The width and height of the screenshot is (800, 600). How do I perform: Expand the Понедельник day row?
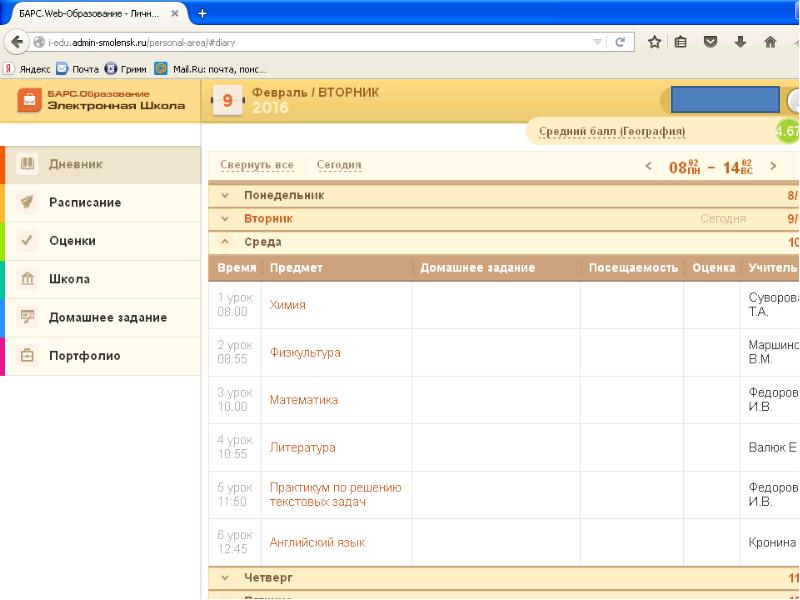coord(284,196)
